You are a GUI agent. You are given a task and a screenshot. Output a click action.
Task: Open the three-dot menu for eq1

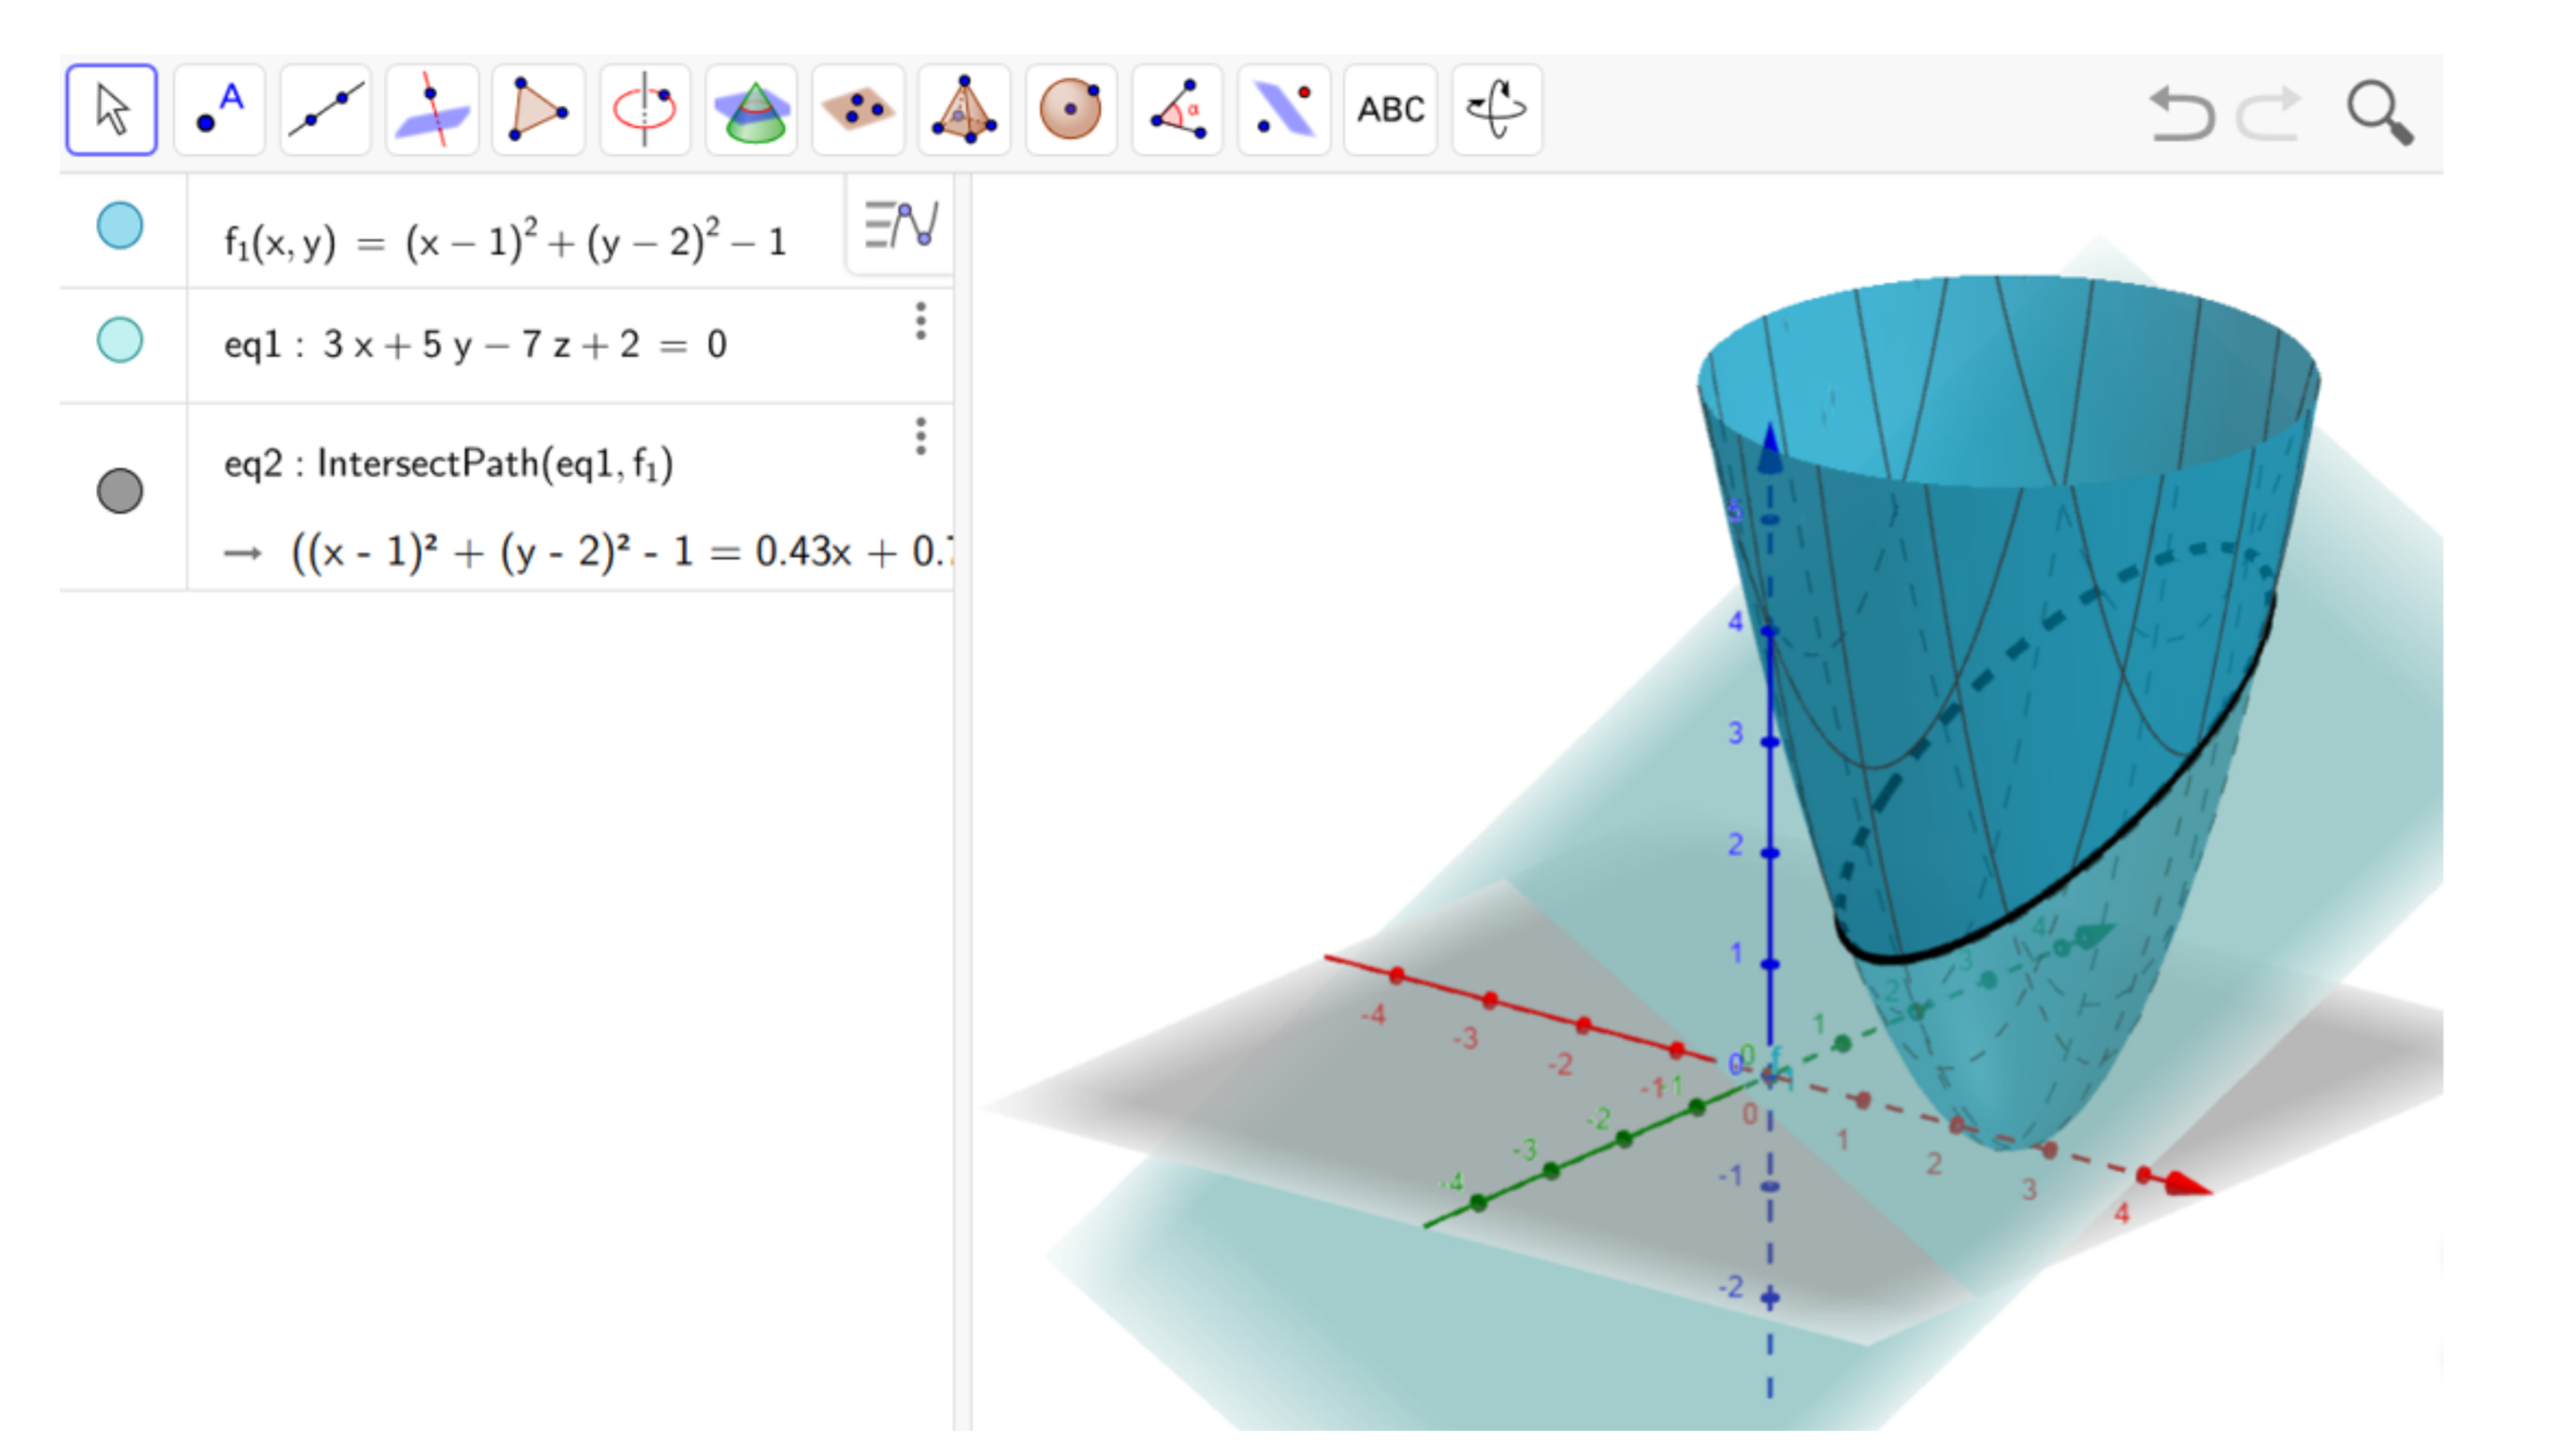click(x=921, y=321)
